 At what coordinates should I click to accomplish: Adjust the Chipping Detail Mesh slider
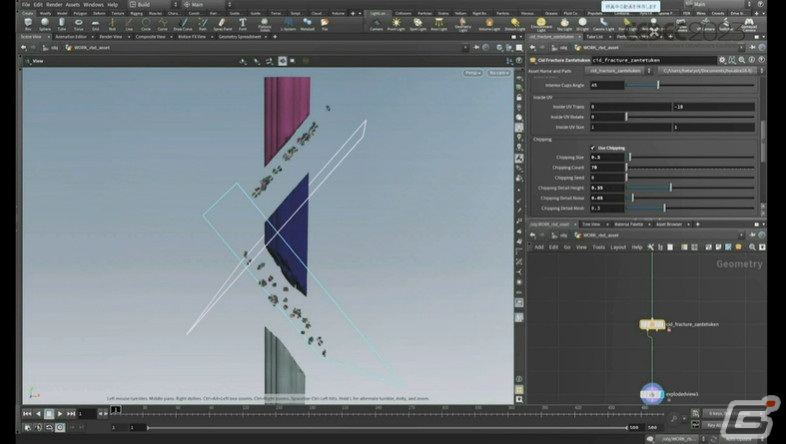pyautogui.click(x=690, y=208)
